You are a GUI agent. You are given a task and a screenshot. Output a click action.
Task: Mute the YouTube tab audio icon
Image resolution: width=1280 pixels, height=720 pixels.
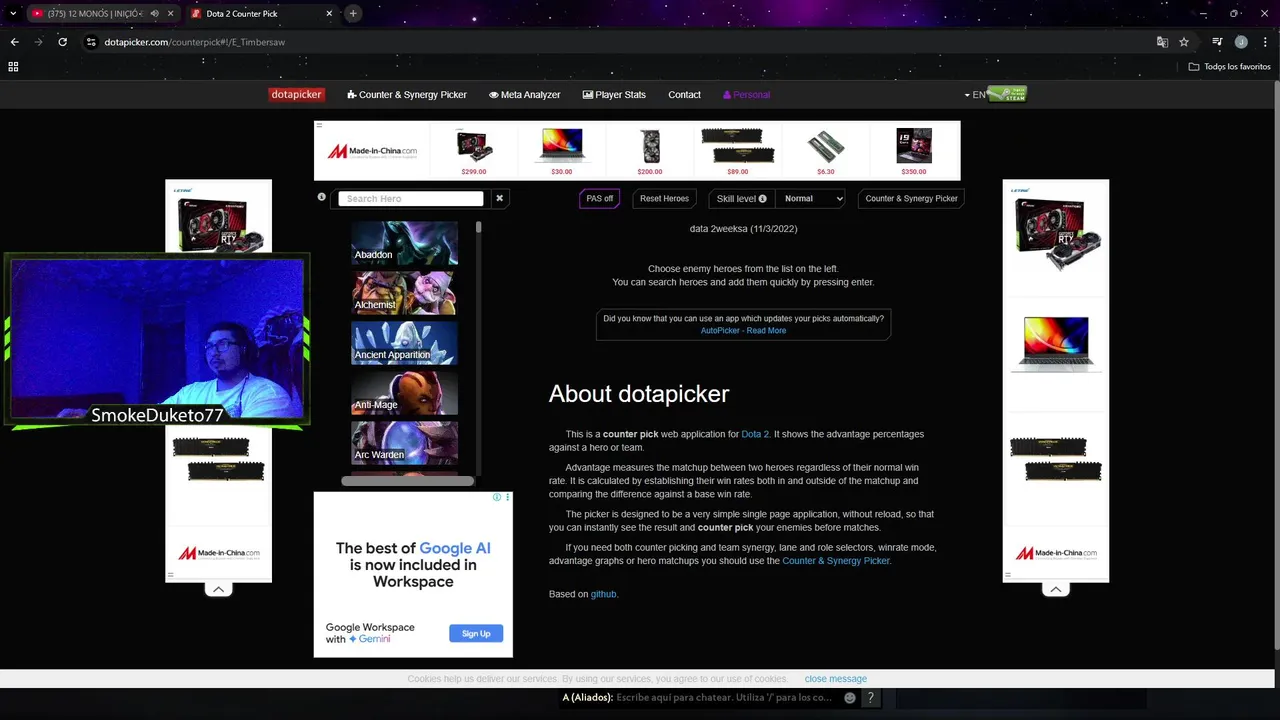pos(154,14)
